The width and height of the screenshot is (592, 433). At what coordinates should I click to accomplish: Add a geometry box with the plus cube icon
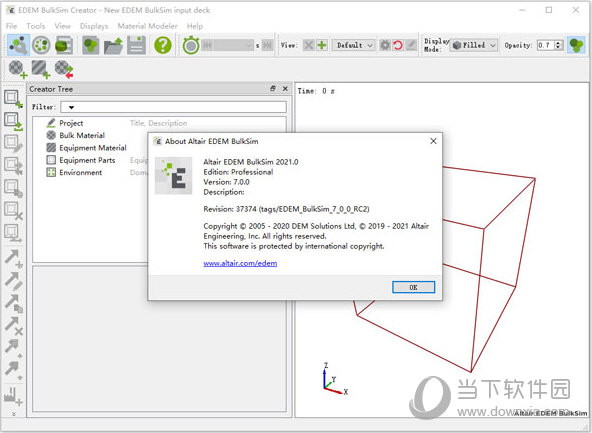pos(13,99)
